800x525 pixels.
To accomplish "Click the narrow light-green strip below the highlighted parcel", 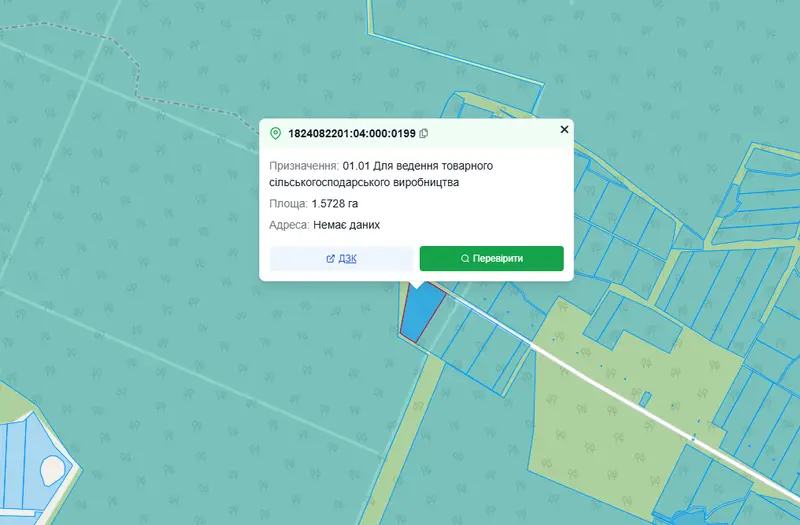I will [x=408, y=434].
